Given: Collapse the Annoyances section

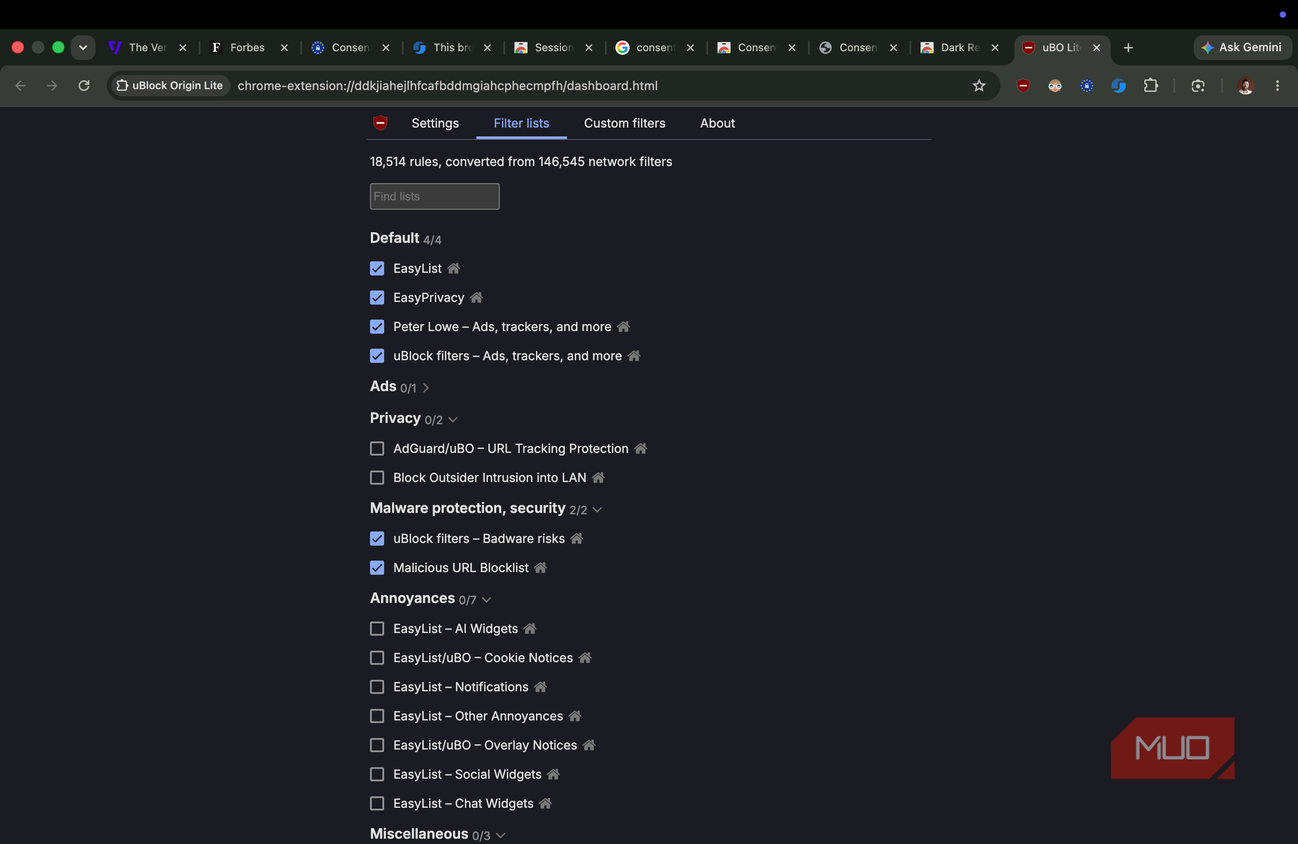Looking at the screenshot, I should point(486,600).
